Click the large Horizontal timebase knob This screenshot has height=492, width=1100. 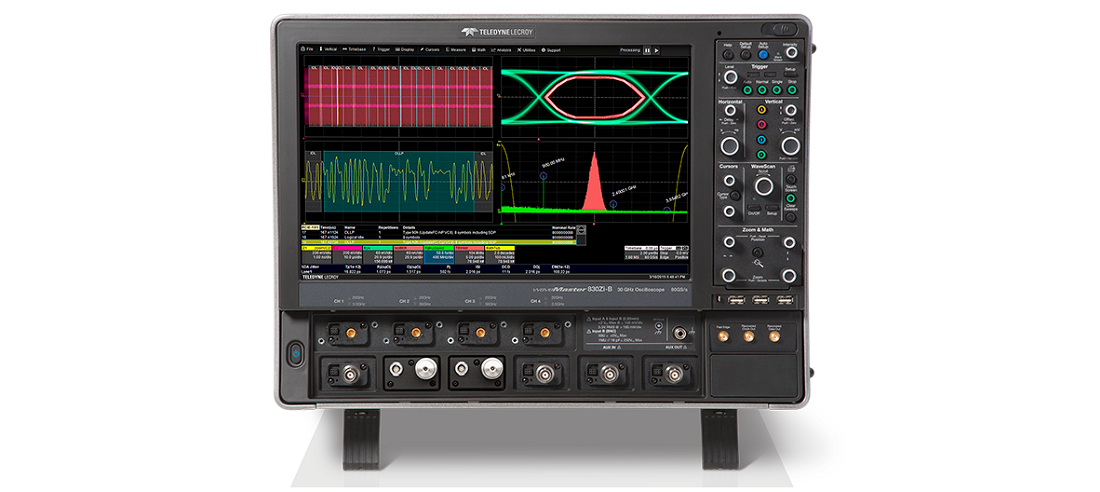(x=730, y=145)
